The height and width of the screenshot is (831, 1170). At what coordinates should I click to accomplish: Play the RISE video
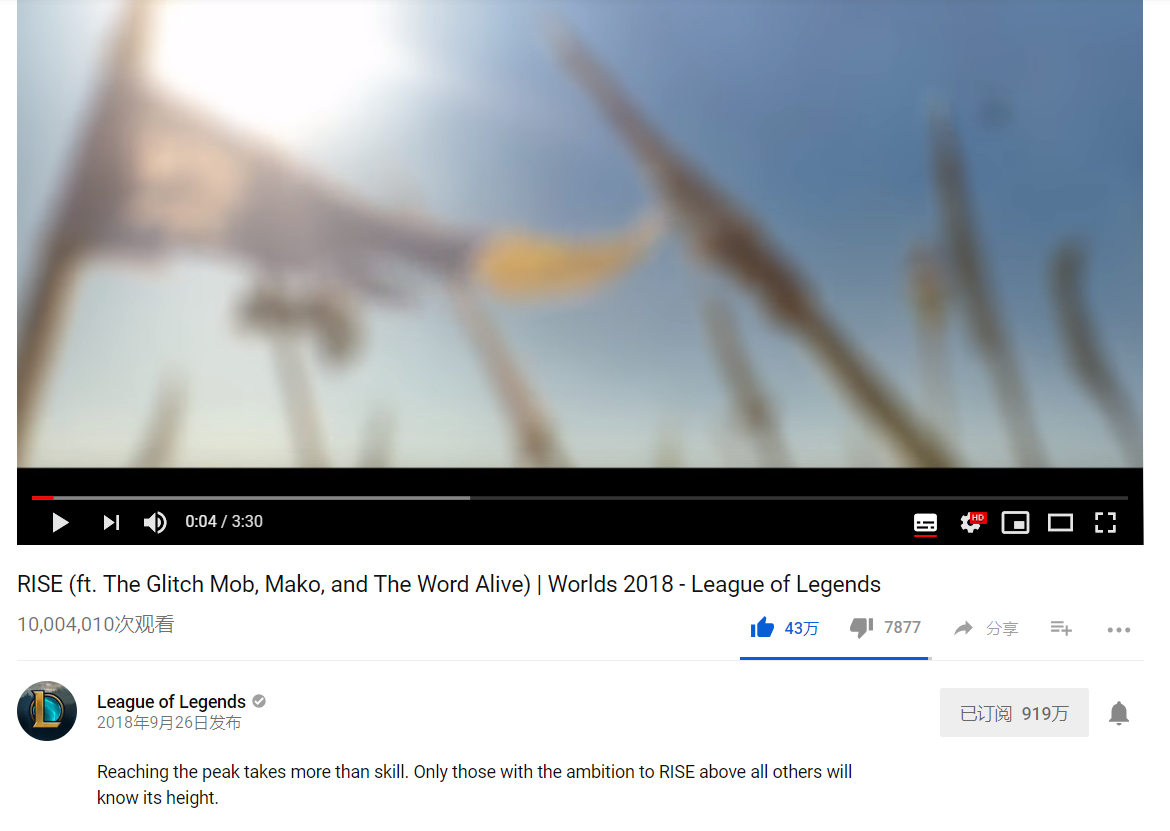tap(60, 522)
